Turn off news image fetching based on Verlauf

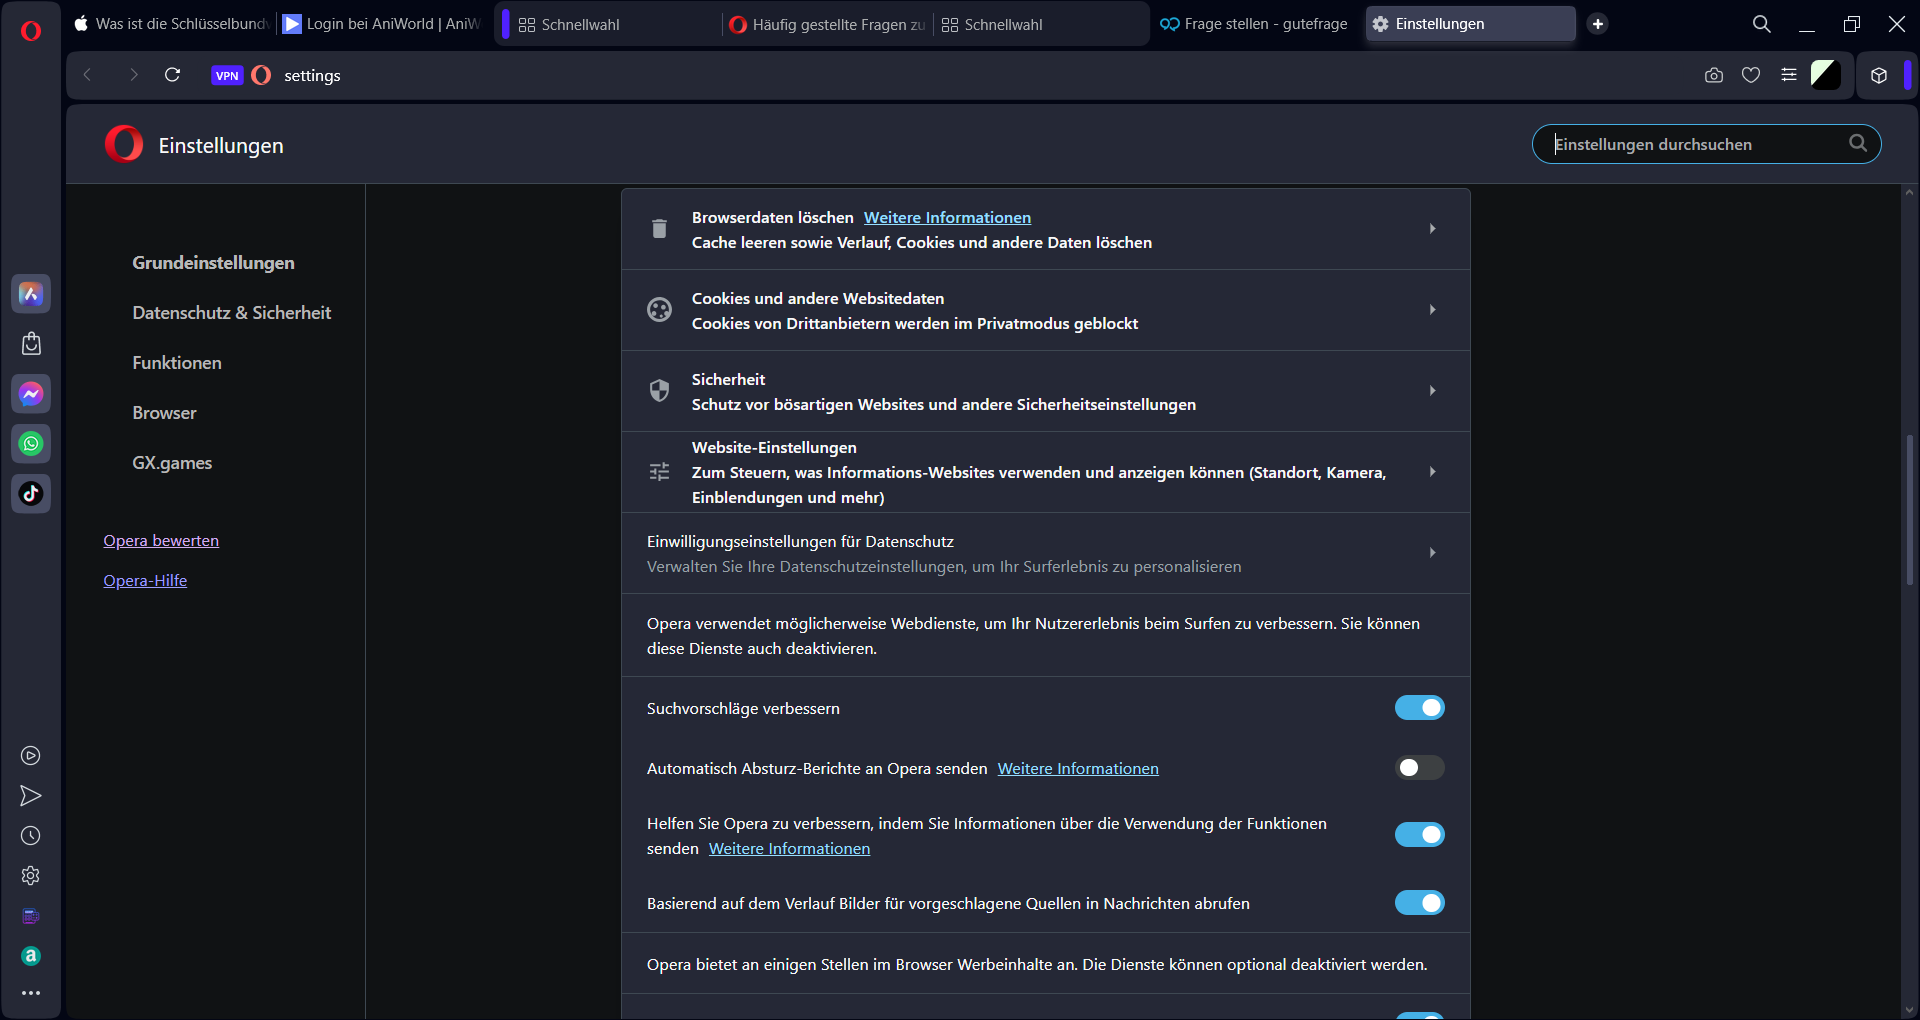1419,903
